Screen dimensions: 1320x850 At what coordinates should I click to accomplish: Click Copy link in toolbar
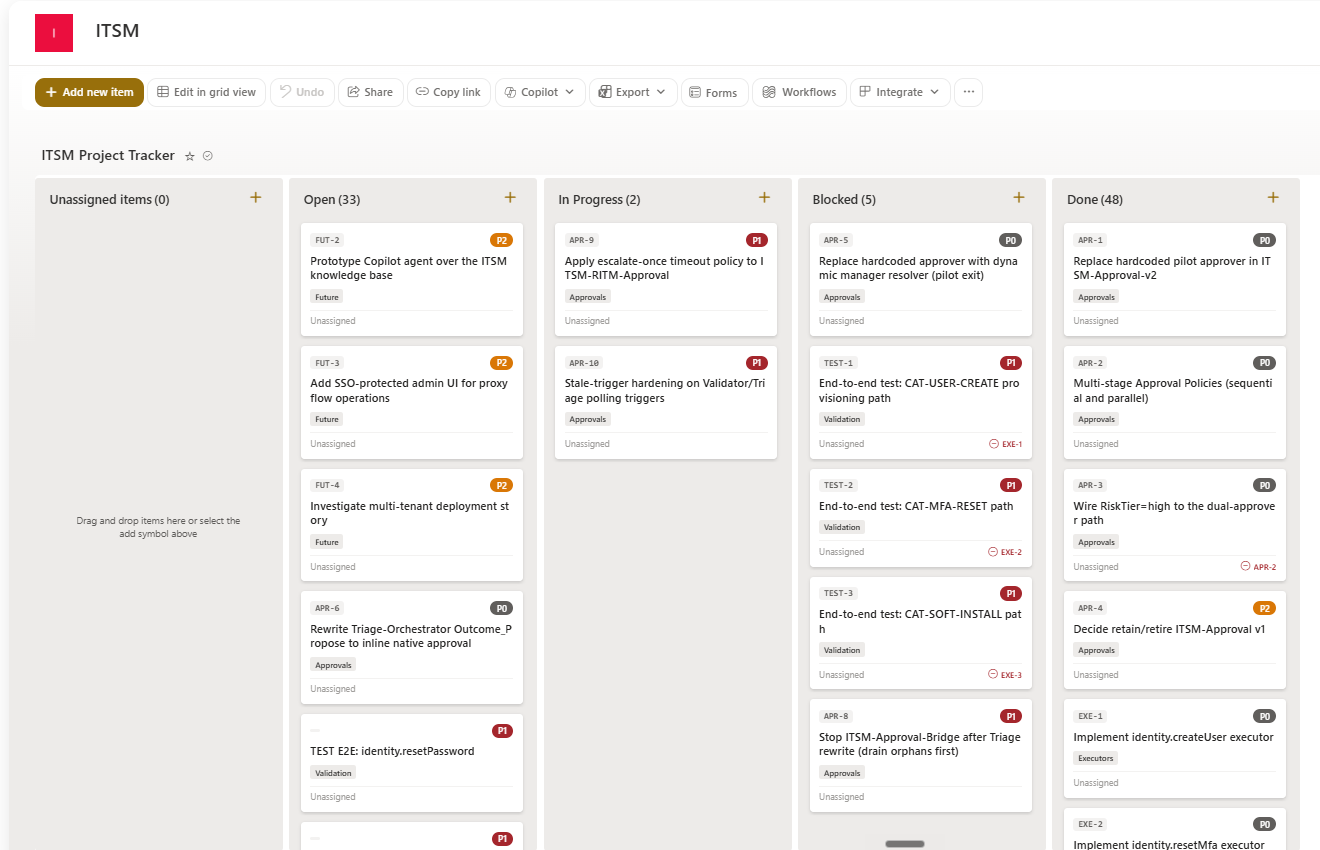pos(449,92)
